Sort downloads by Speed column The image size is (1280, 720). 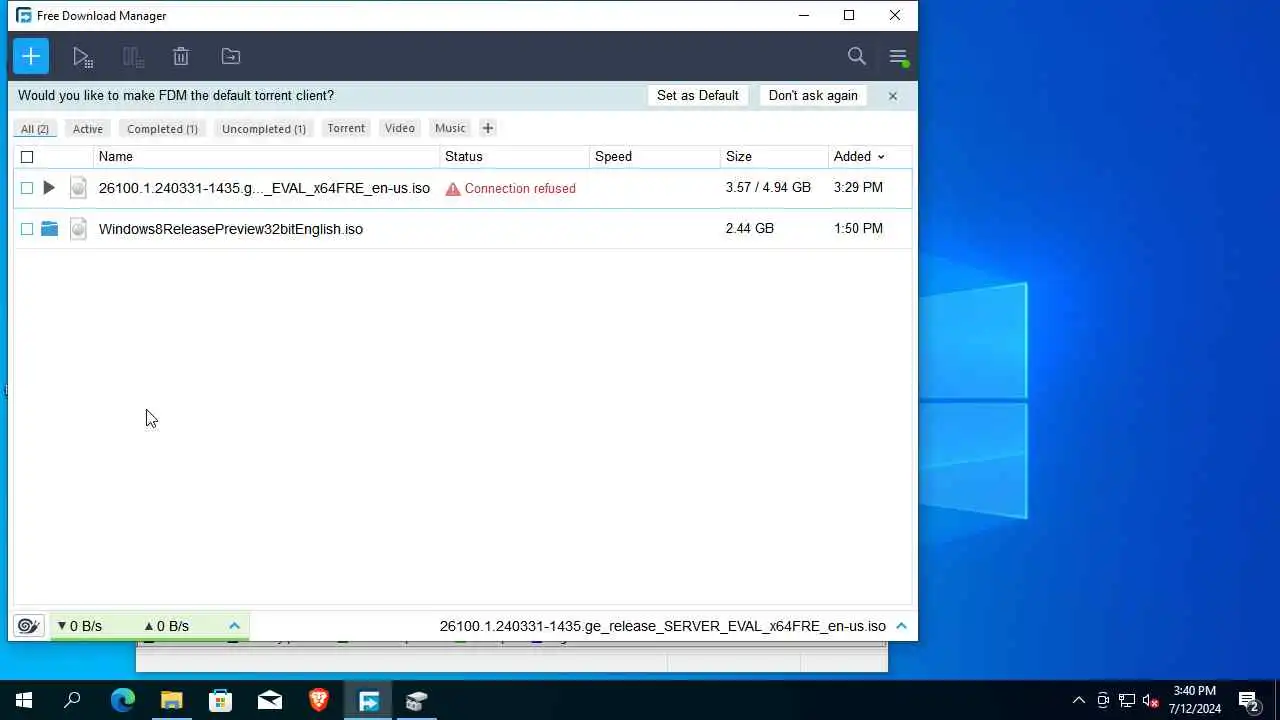tap(613, 157)
